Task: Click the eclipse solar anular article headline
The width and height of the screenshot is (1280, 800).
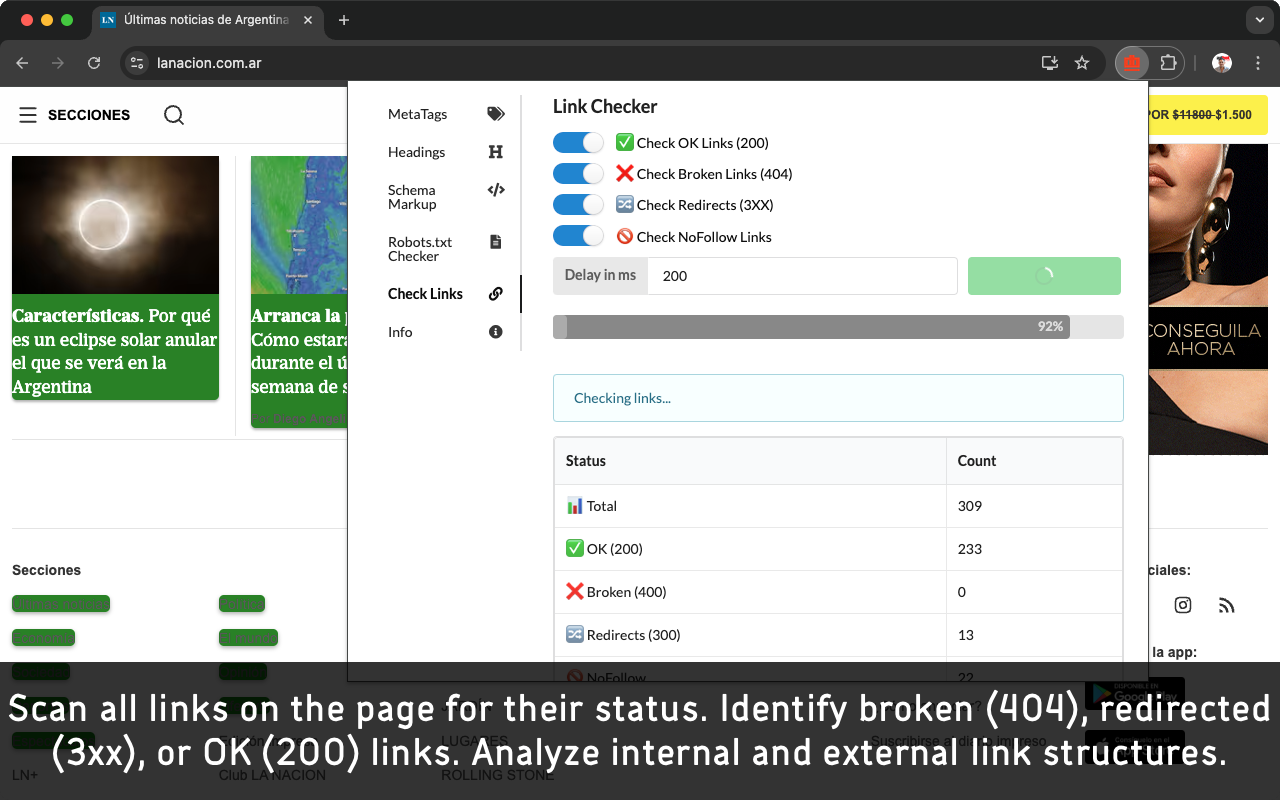Action: point(114,351)
